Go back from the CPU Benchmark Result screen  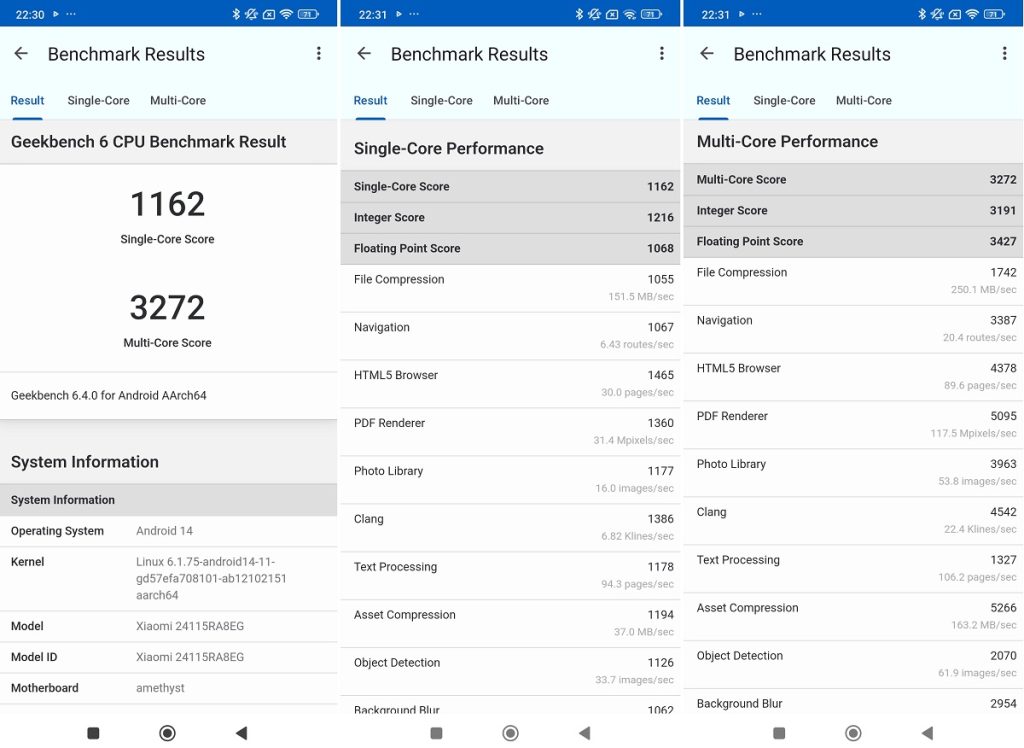pos(22,54)
